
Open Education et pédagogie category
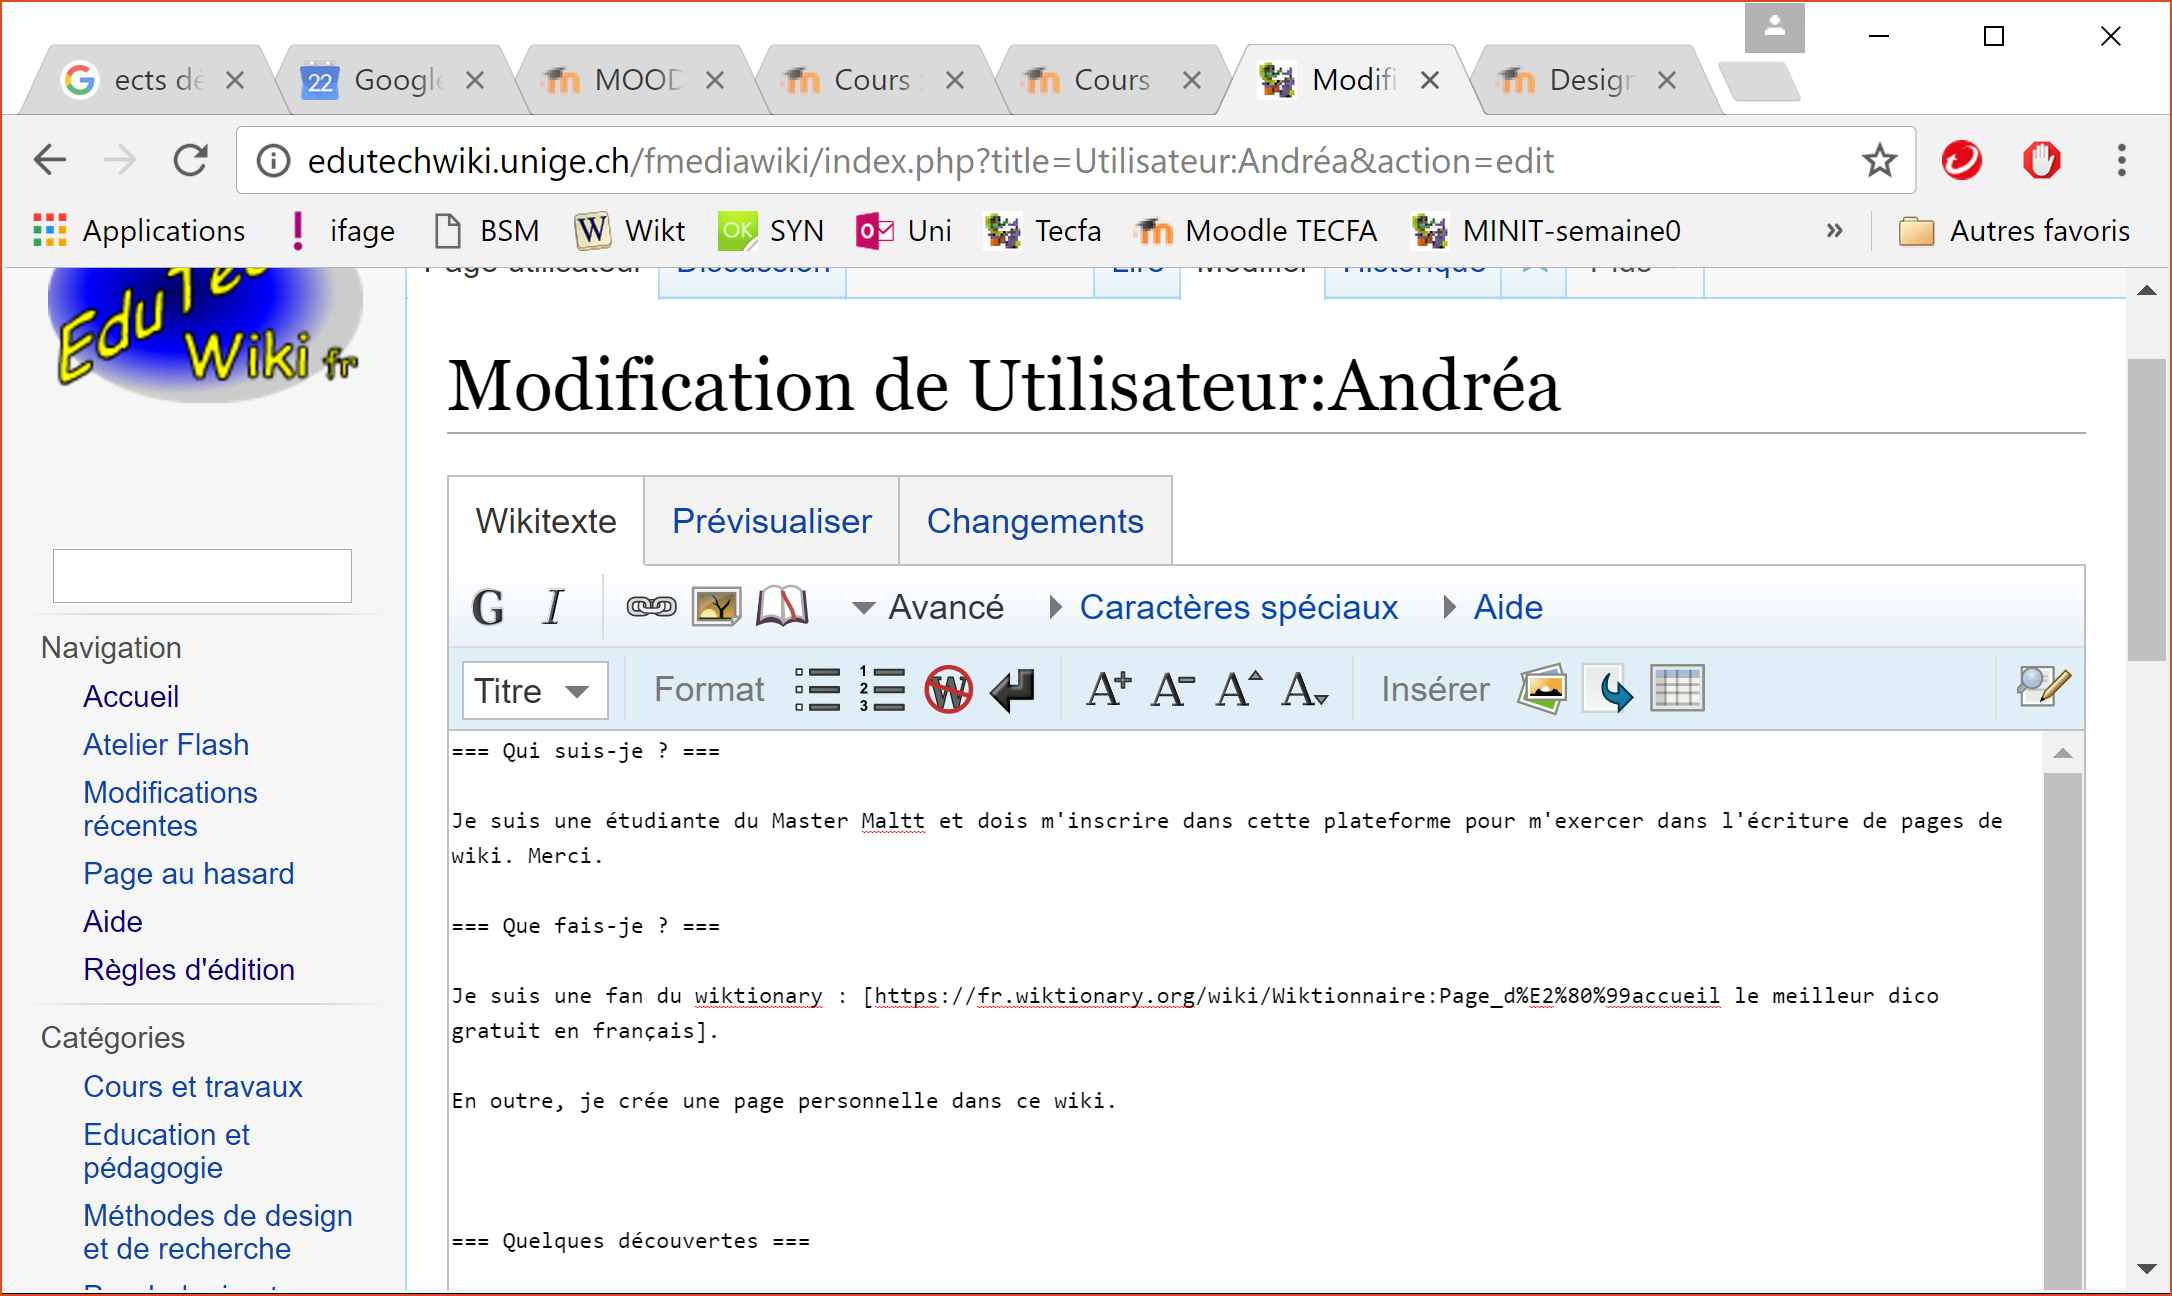point(166,1150)
